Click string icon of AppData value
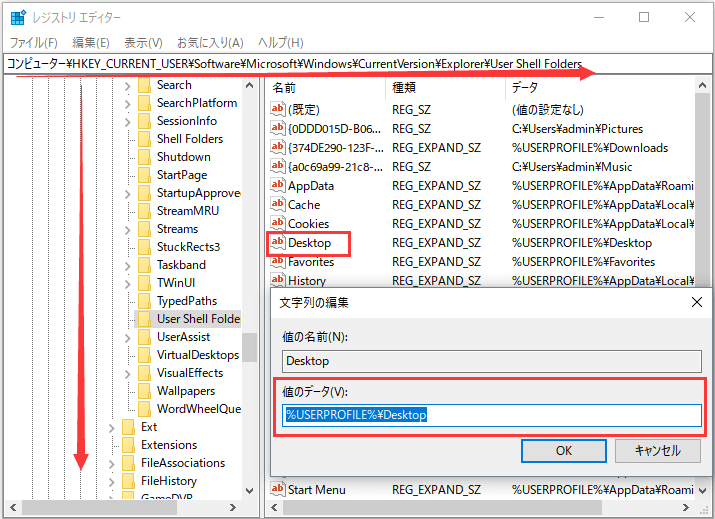 [277, 186]
